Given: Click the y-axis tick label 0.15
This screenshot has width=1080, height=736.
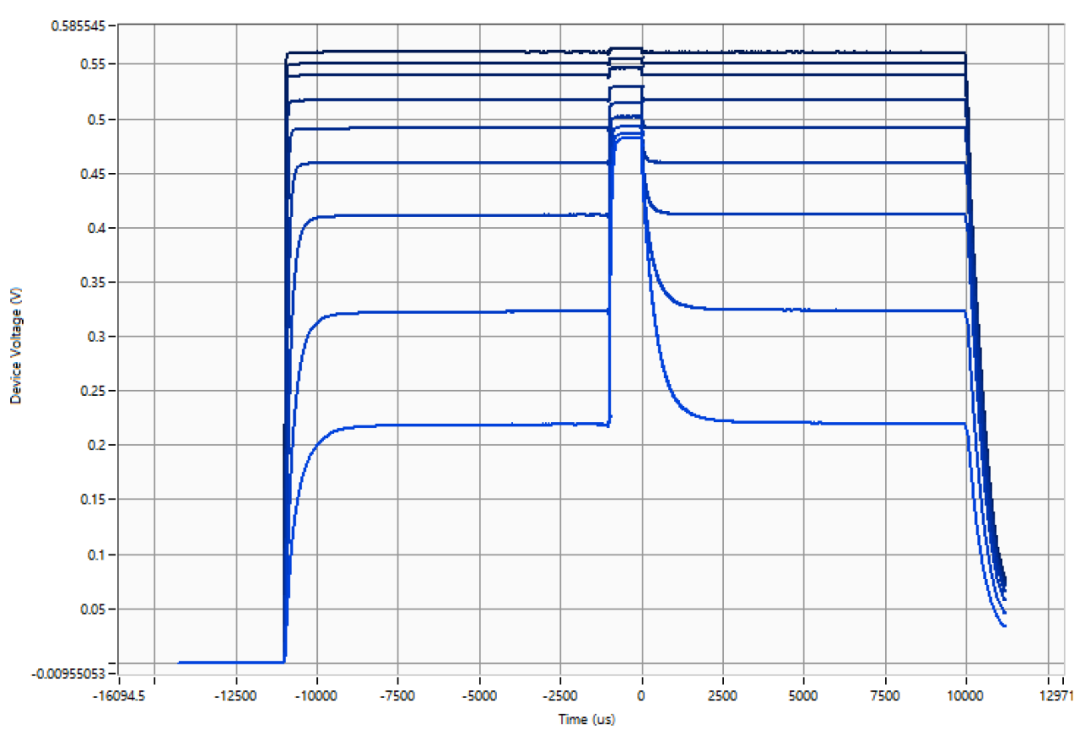Looking at the screenshot, I should pyautogui.click(x=94, y=500).
